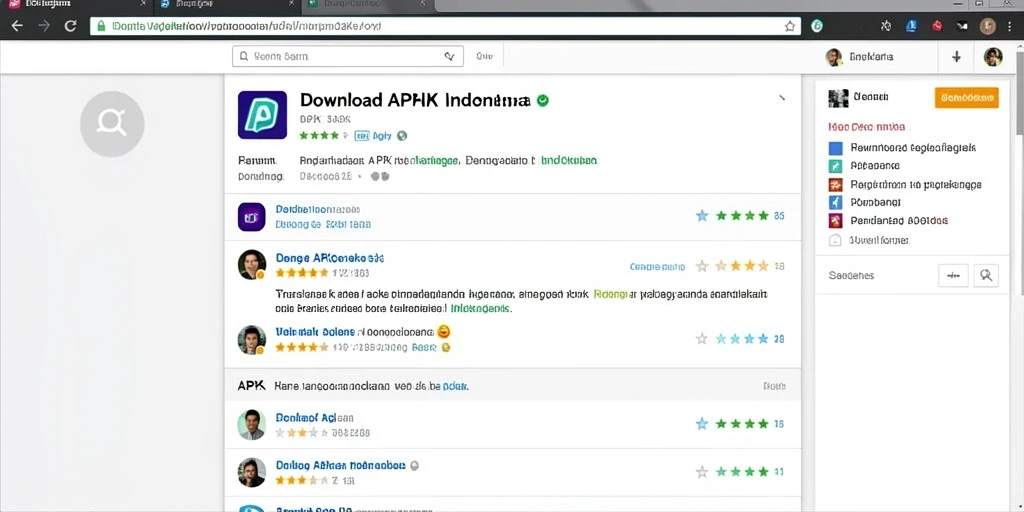Click the Download APHK app logo icon
The height and width of the screenshot is (512, 1024).
(x=262, y=115)
